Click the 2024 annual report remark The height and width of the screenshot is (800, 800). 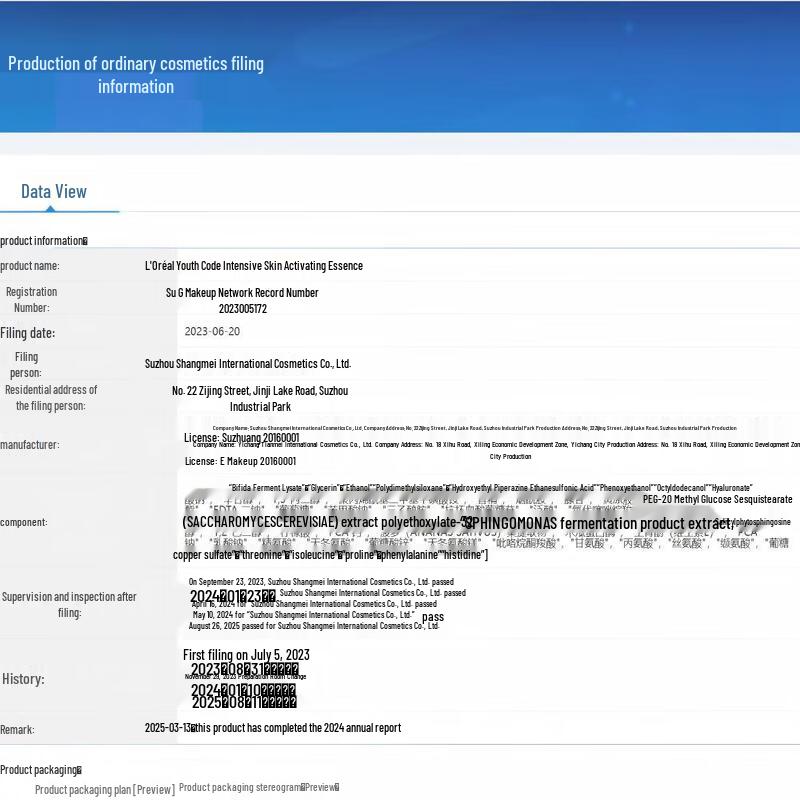coord(273,728)
